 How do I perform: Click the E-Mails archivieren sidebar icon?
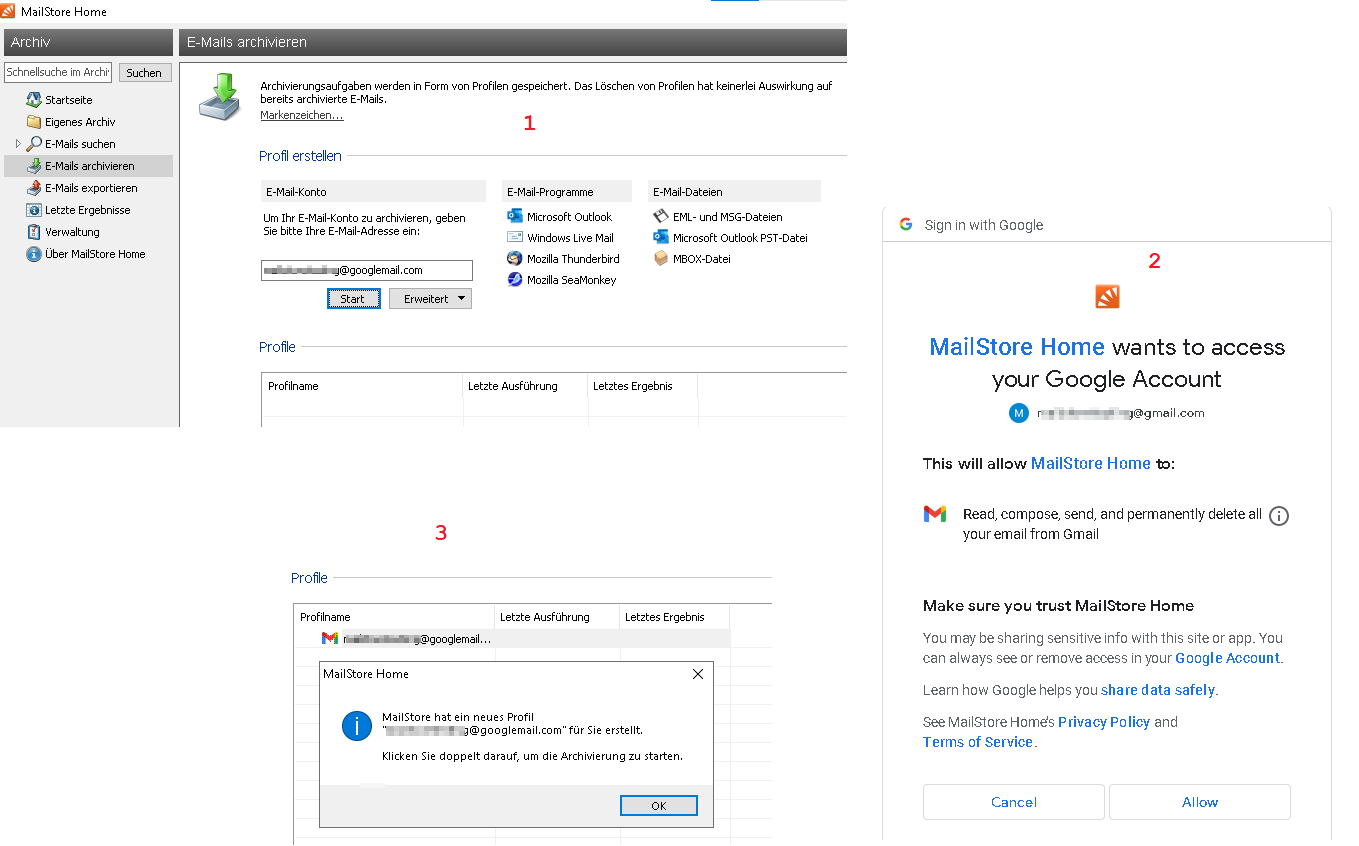[34, 166]
